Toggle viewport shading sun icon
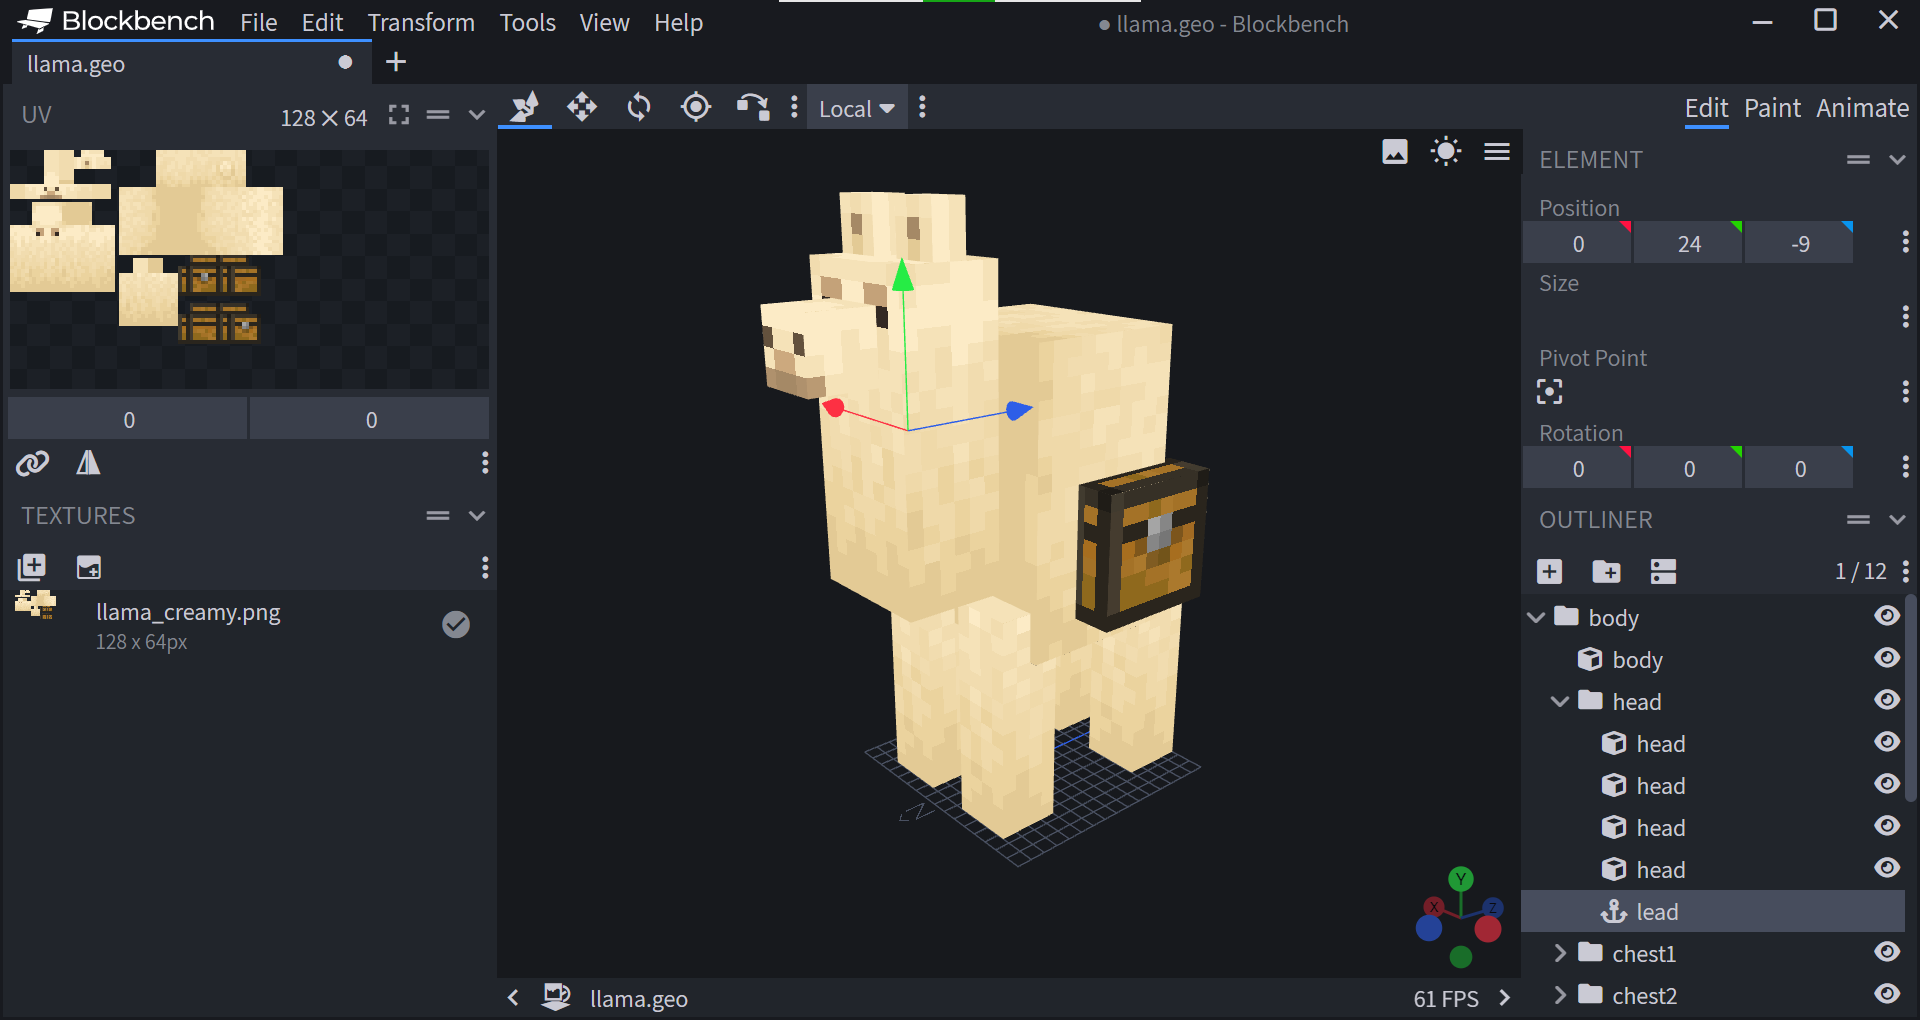This screenshot has width=1920, height=1020. coord(1446,152)
